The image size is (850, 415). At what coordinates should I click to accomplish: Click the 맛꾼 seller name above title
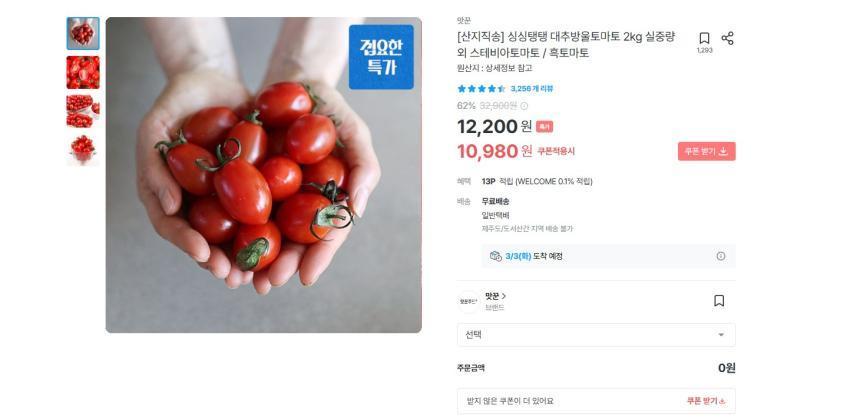[x=464, y=20]
